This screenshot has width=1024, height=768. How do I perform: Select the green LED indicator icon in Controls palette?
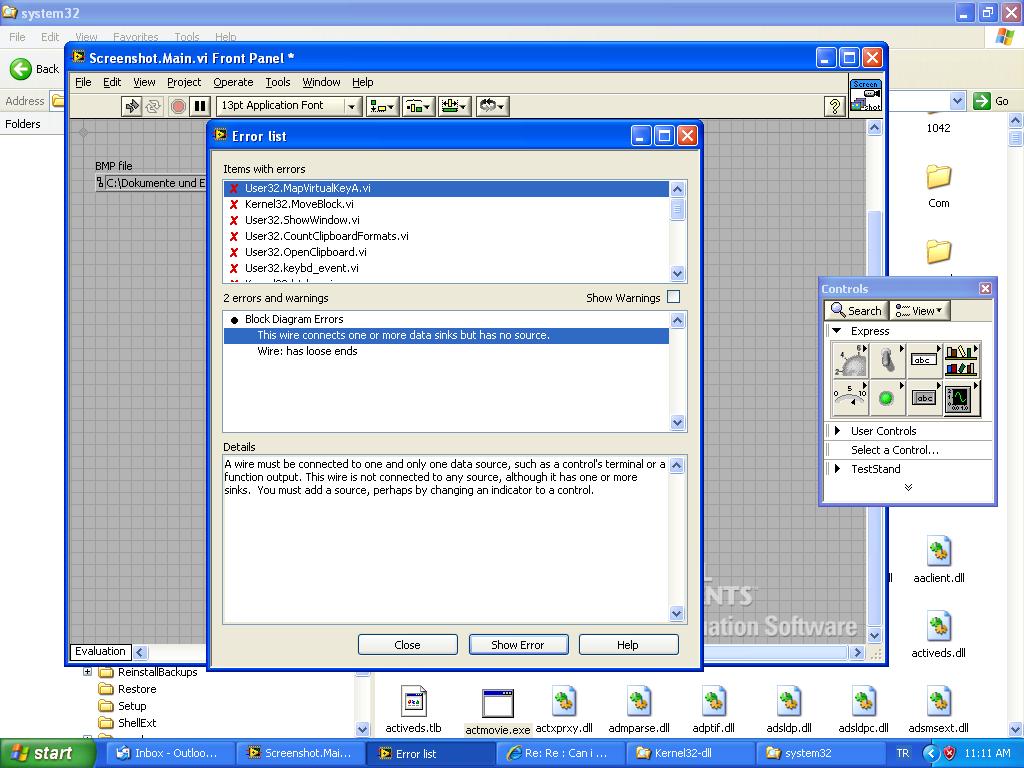(888, 398)
